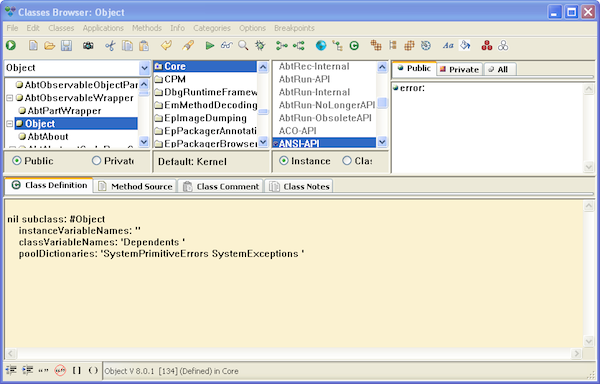Click the new file toolbar icon

pyautogui.click(x=33, y=46)
